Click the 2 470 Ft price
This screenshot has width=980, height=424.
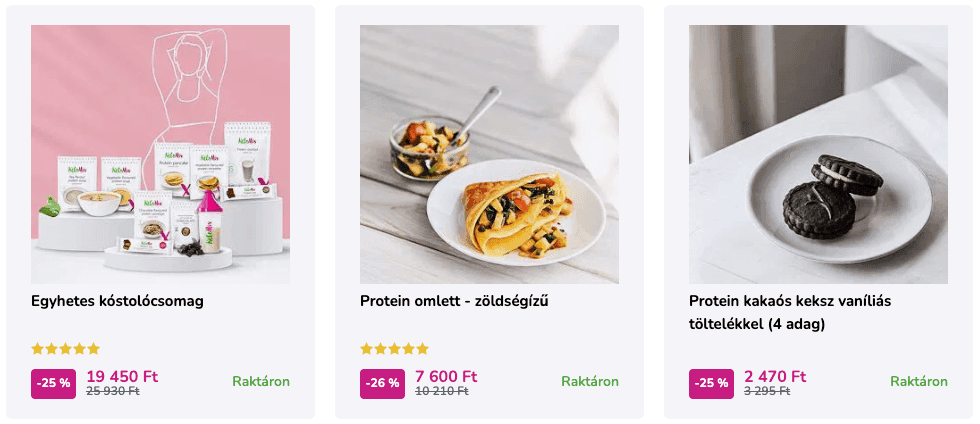click(x=775, y=376)
